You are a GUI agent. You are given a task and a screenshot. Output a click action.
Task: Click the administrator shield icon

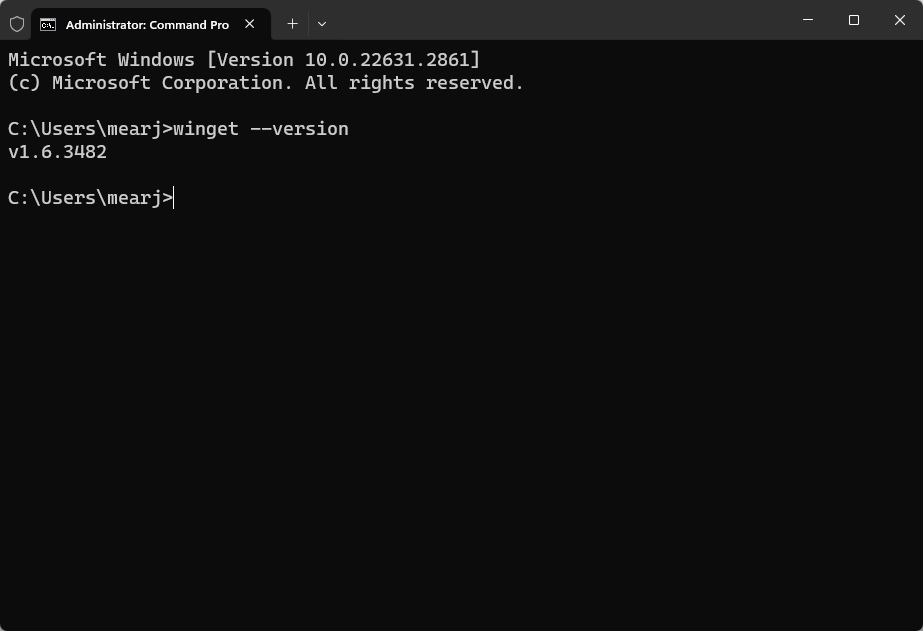tap(17, 23)
